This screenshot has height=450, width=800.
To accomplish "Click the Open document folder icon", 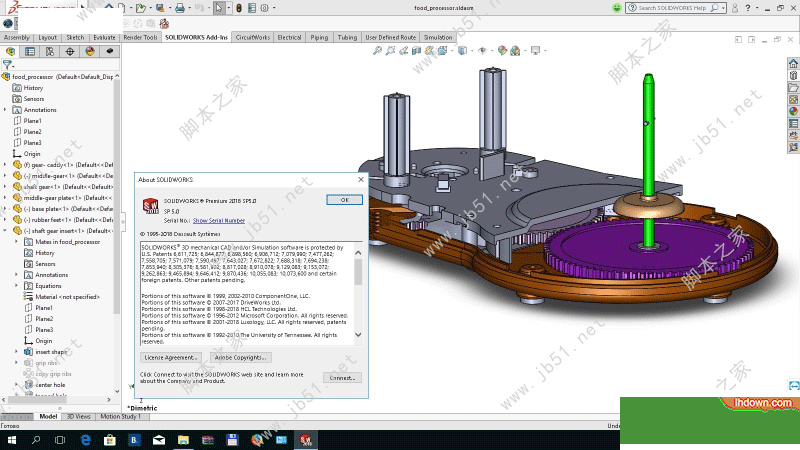I will [140, 8].
